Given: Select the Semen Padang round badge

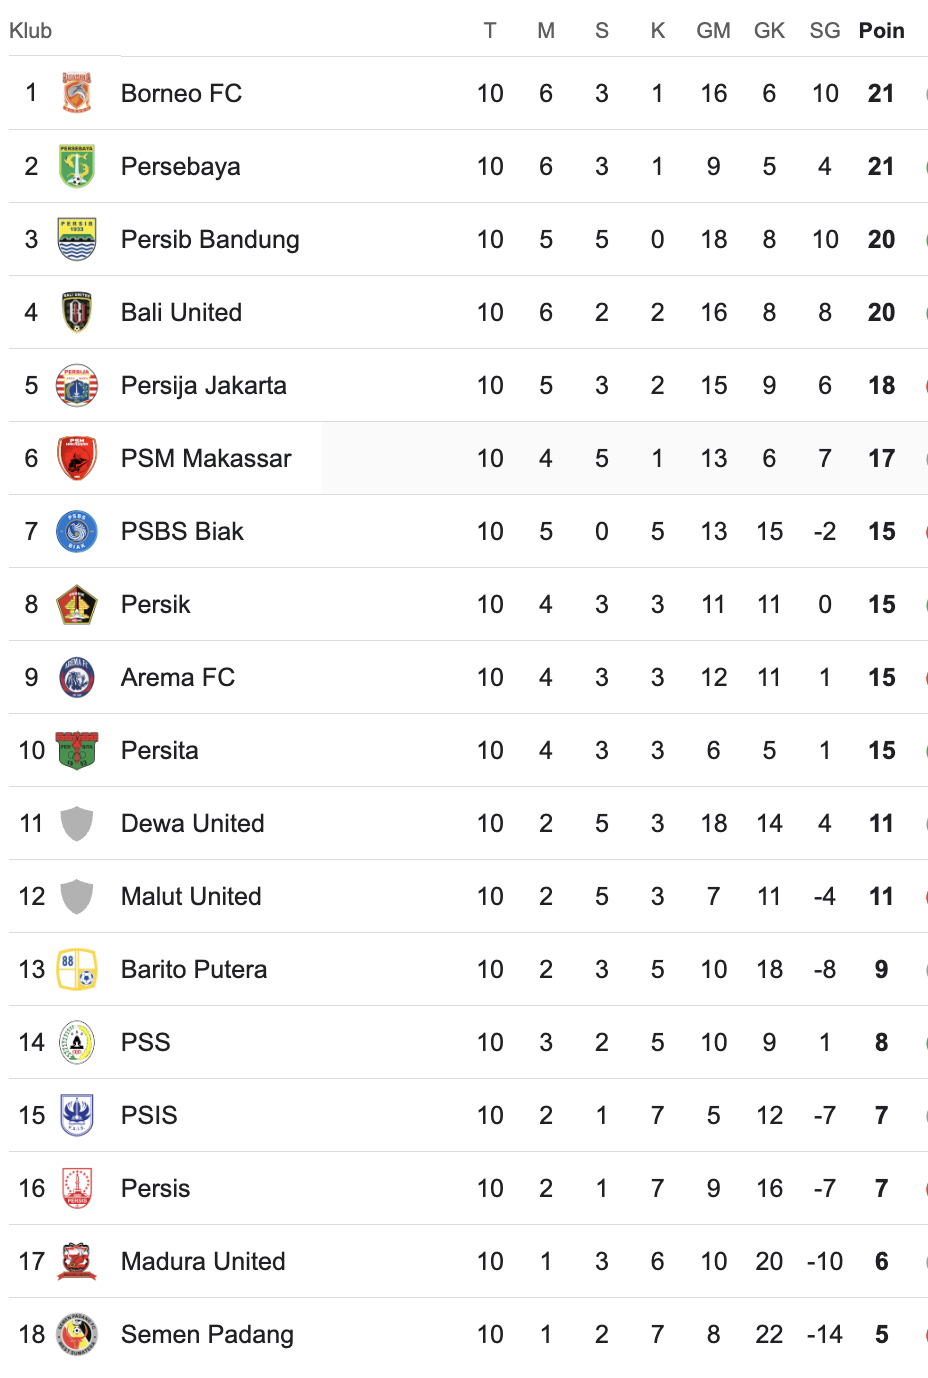Looking at the screenshot, I should [x=77, y=1334].
